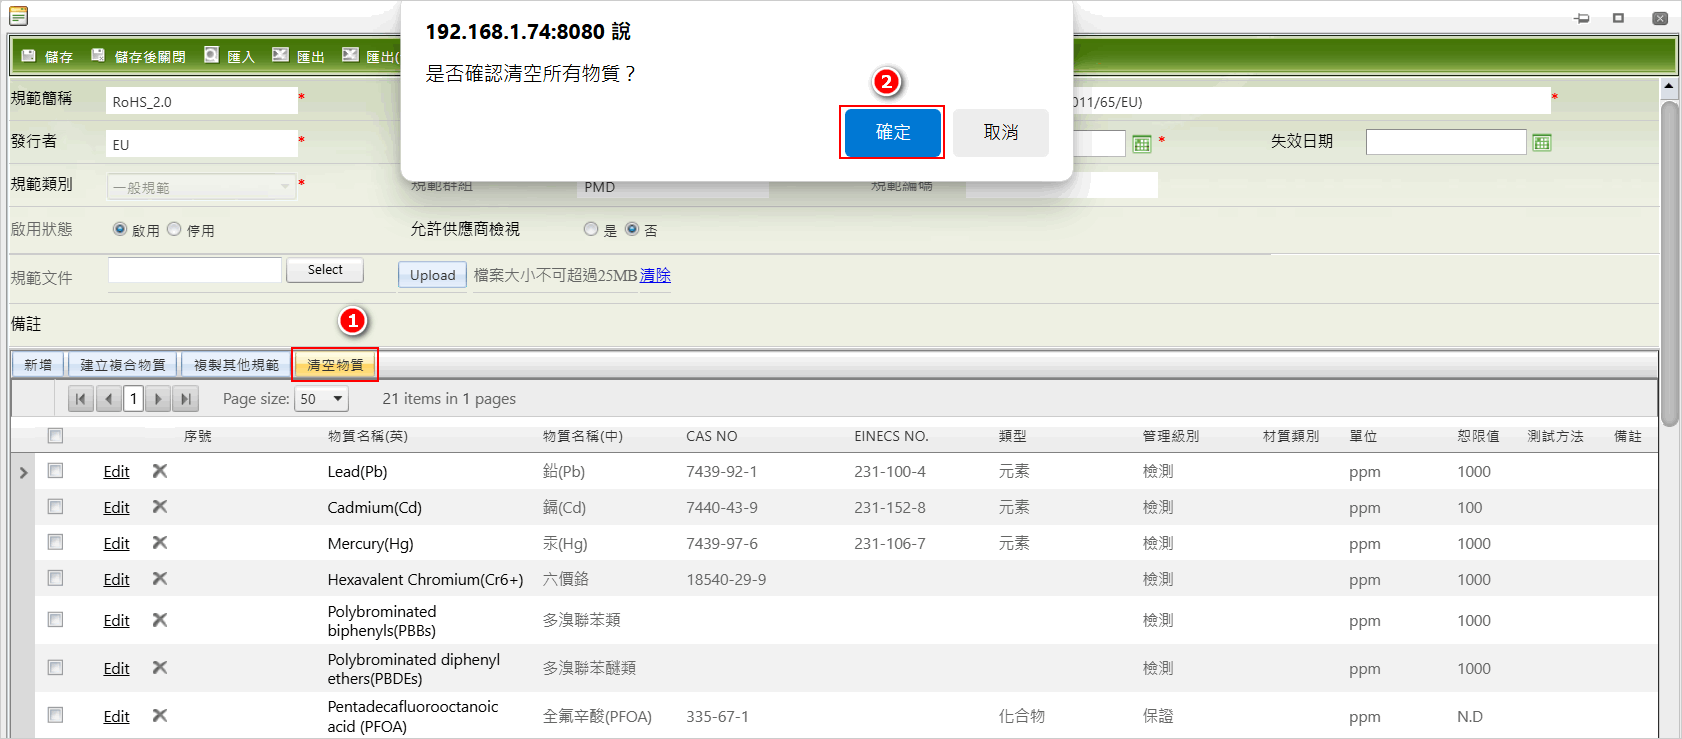The image size is (1682, 739).
Task: Delete the Pentadecafluorooctanoic acid (PFOA) row
Action: point(160,716)
